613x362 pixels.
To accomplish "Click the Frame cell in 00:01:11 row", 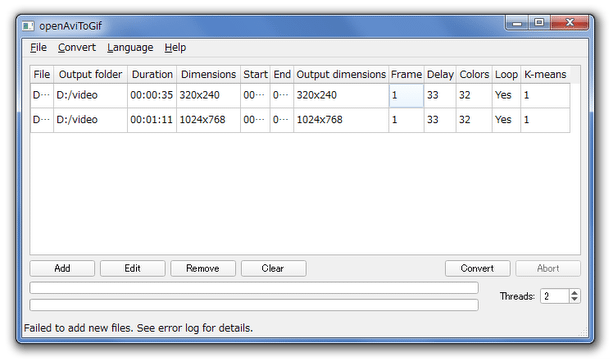I will point(406,120).
